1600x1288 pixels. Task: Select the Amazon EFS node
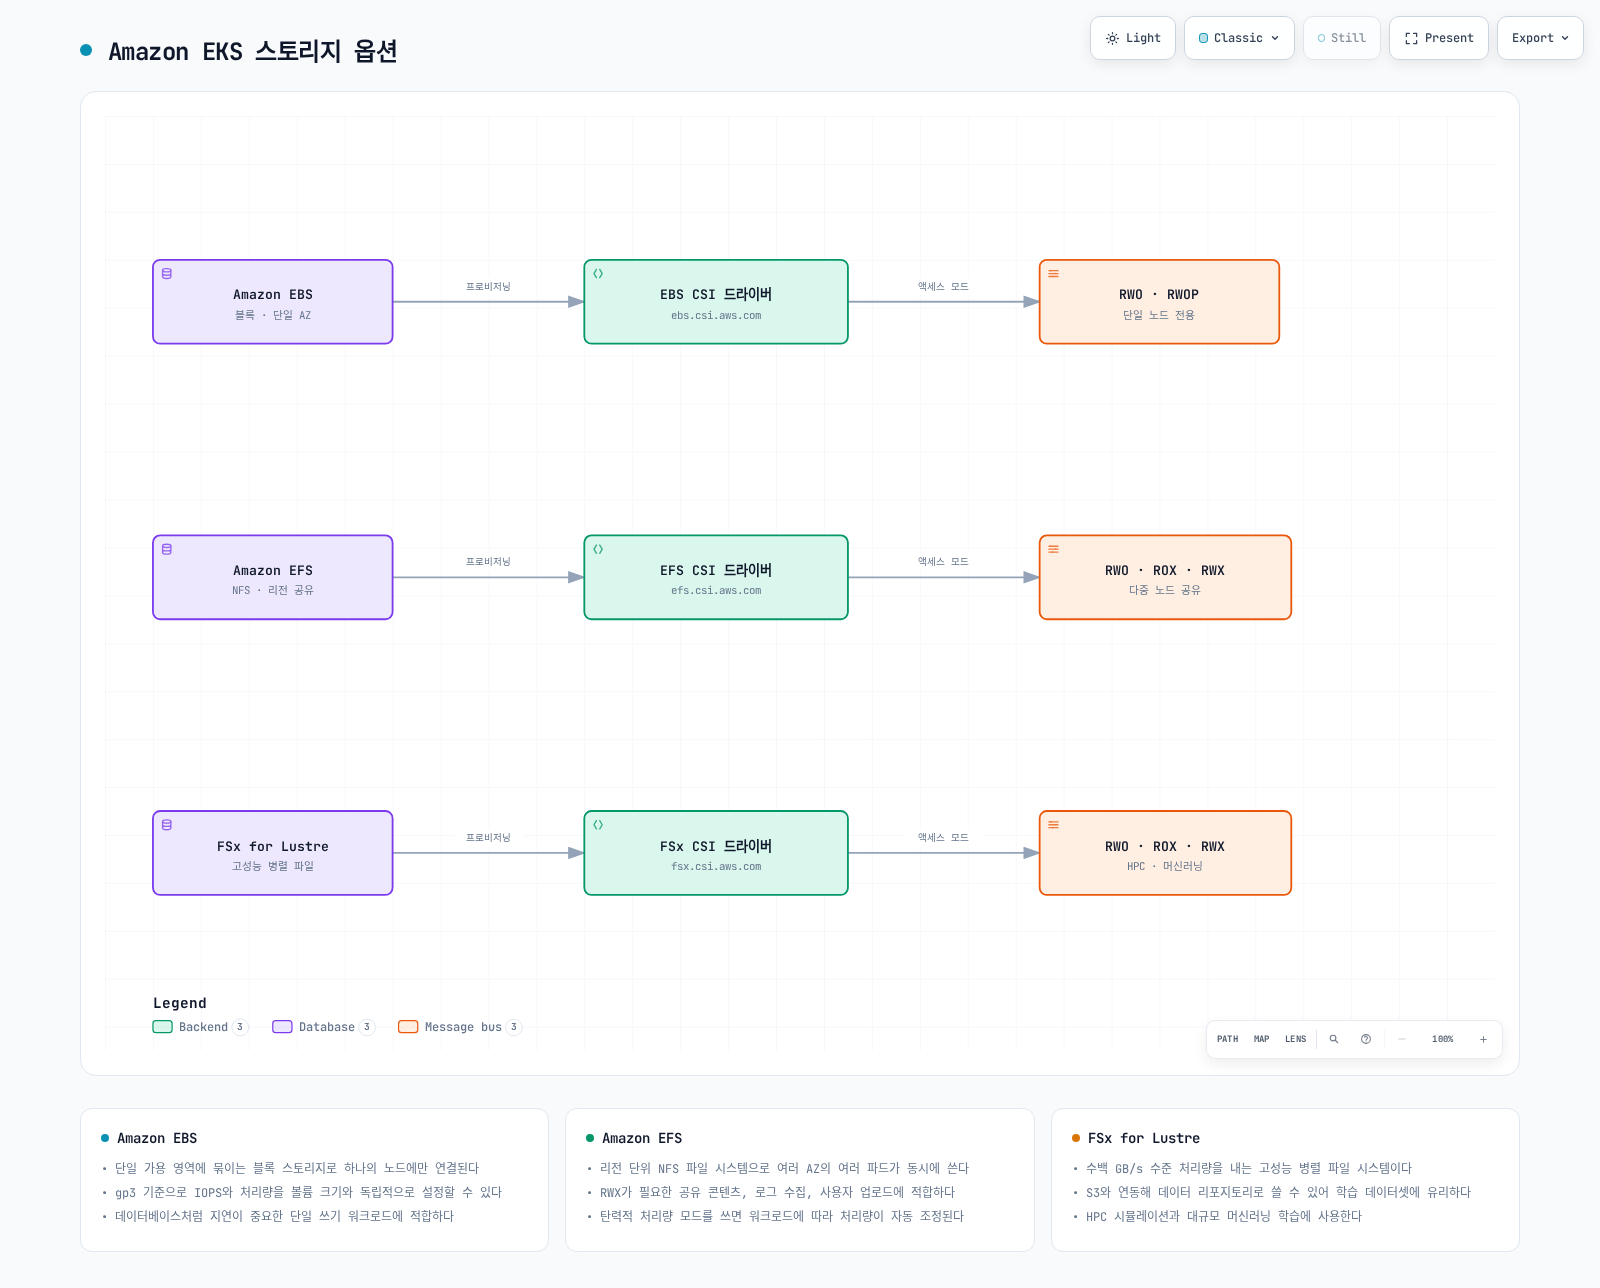coord(273,577)
